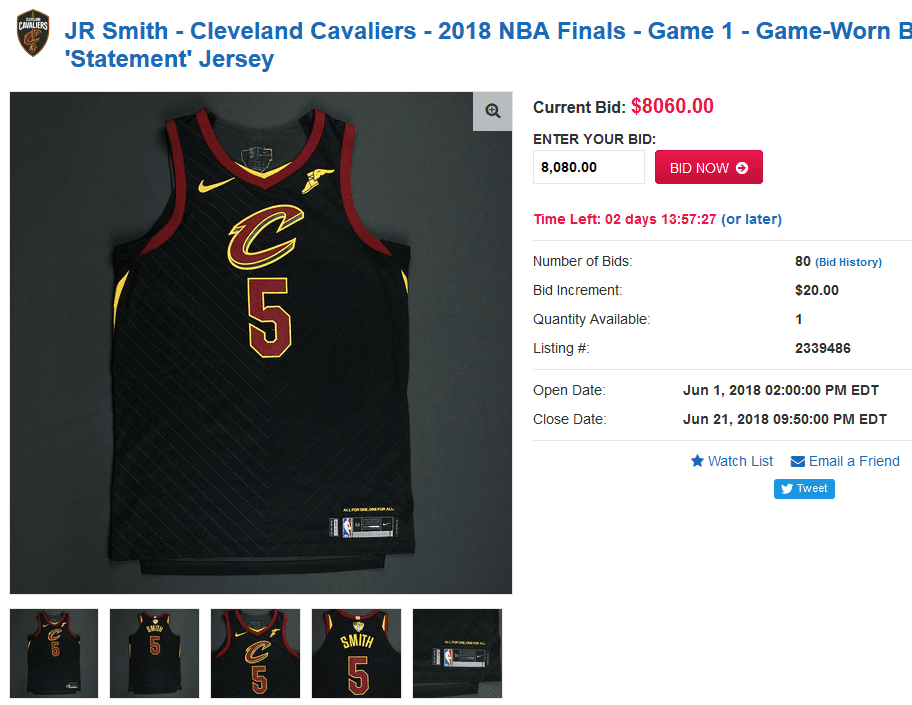Screen dimensions: 912x705
Task: Select the front close-up logo thumbnail
Action: [255, 653]
